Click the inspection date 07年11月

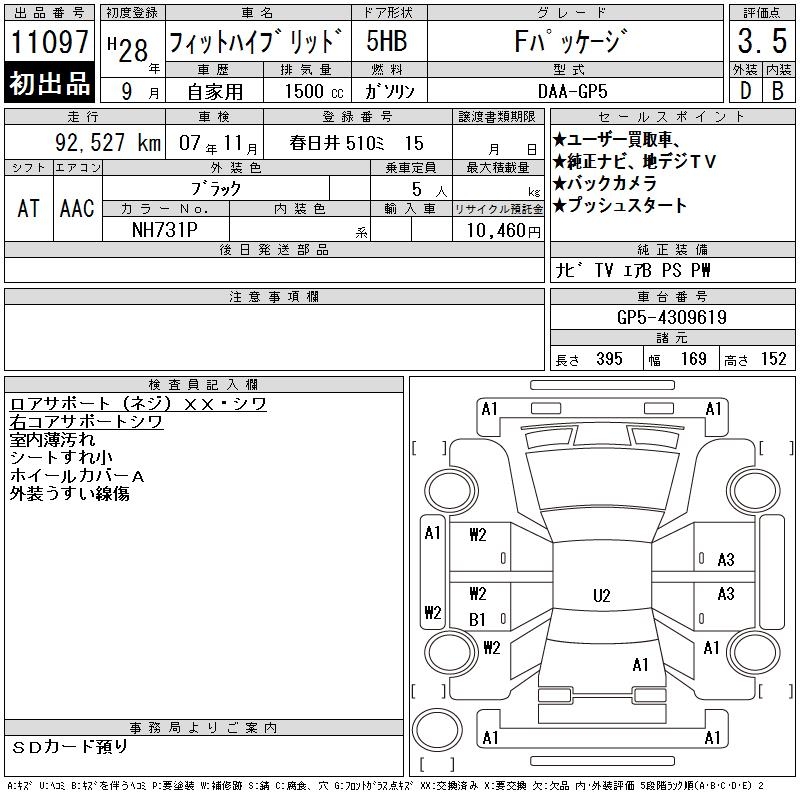click(218, 143)
